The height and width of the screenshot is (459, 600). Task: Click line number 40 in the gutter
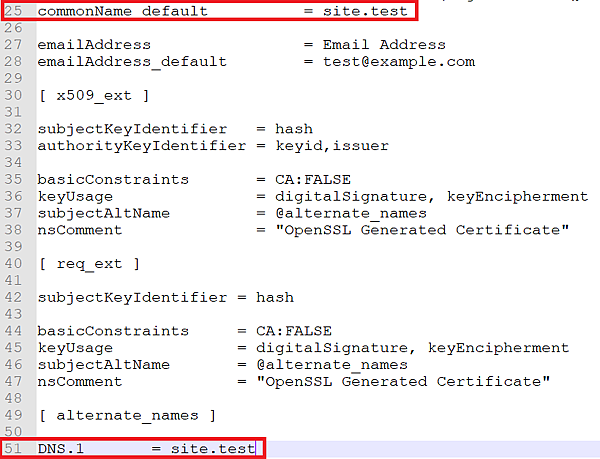13,264
